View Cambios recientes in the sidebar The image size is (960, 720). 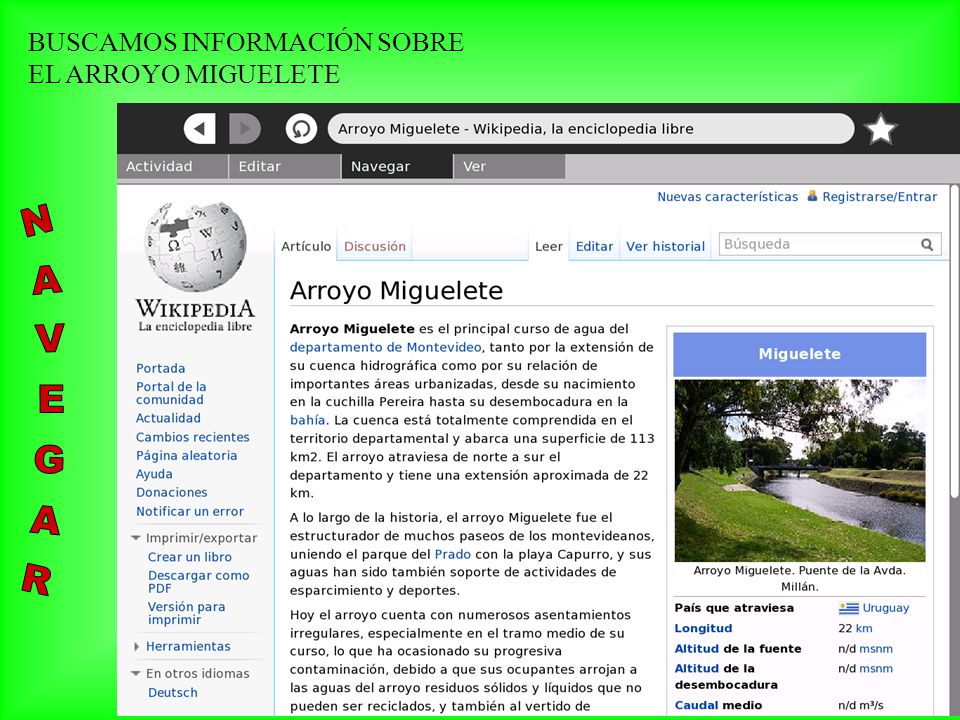[193, 437]
